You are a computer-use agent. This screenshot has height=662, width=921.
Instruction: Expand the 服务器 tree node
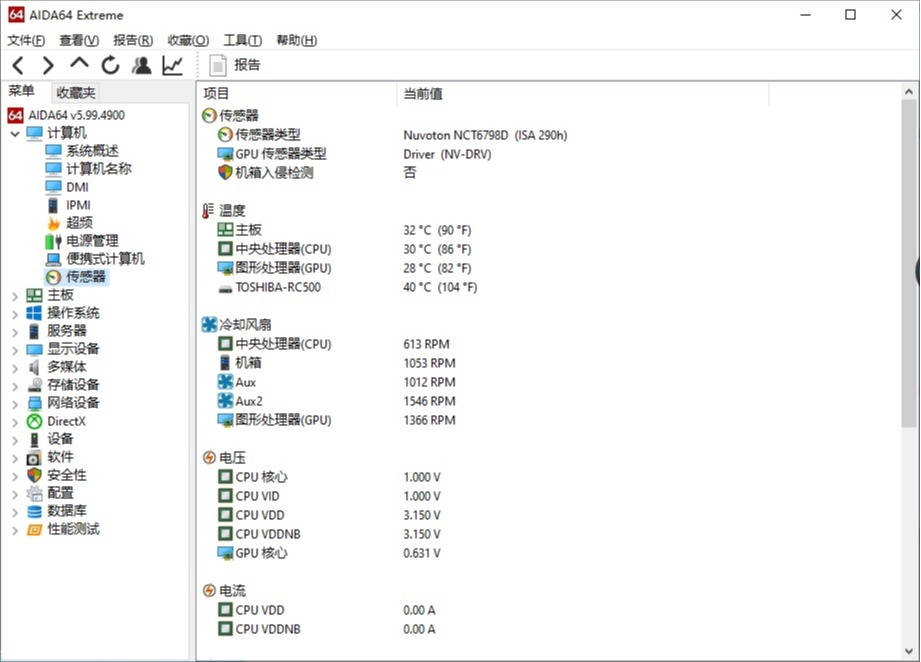click(15, 332)
